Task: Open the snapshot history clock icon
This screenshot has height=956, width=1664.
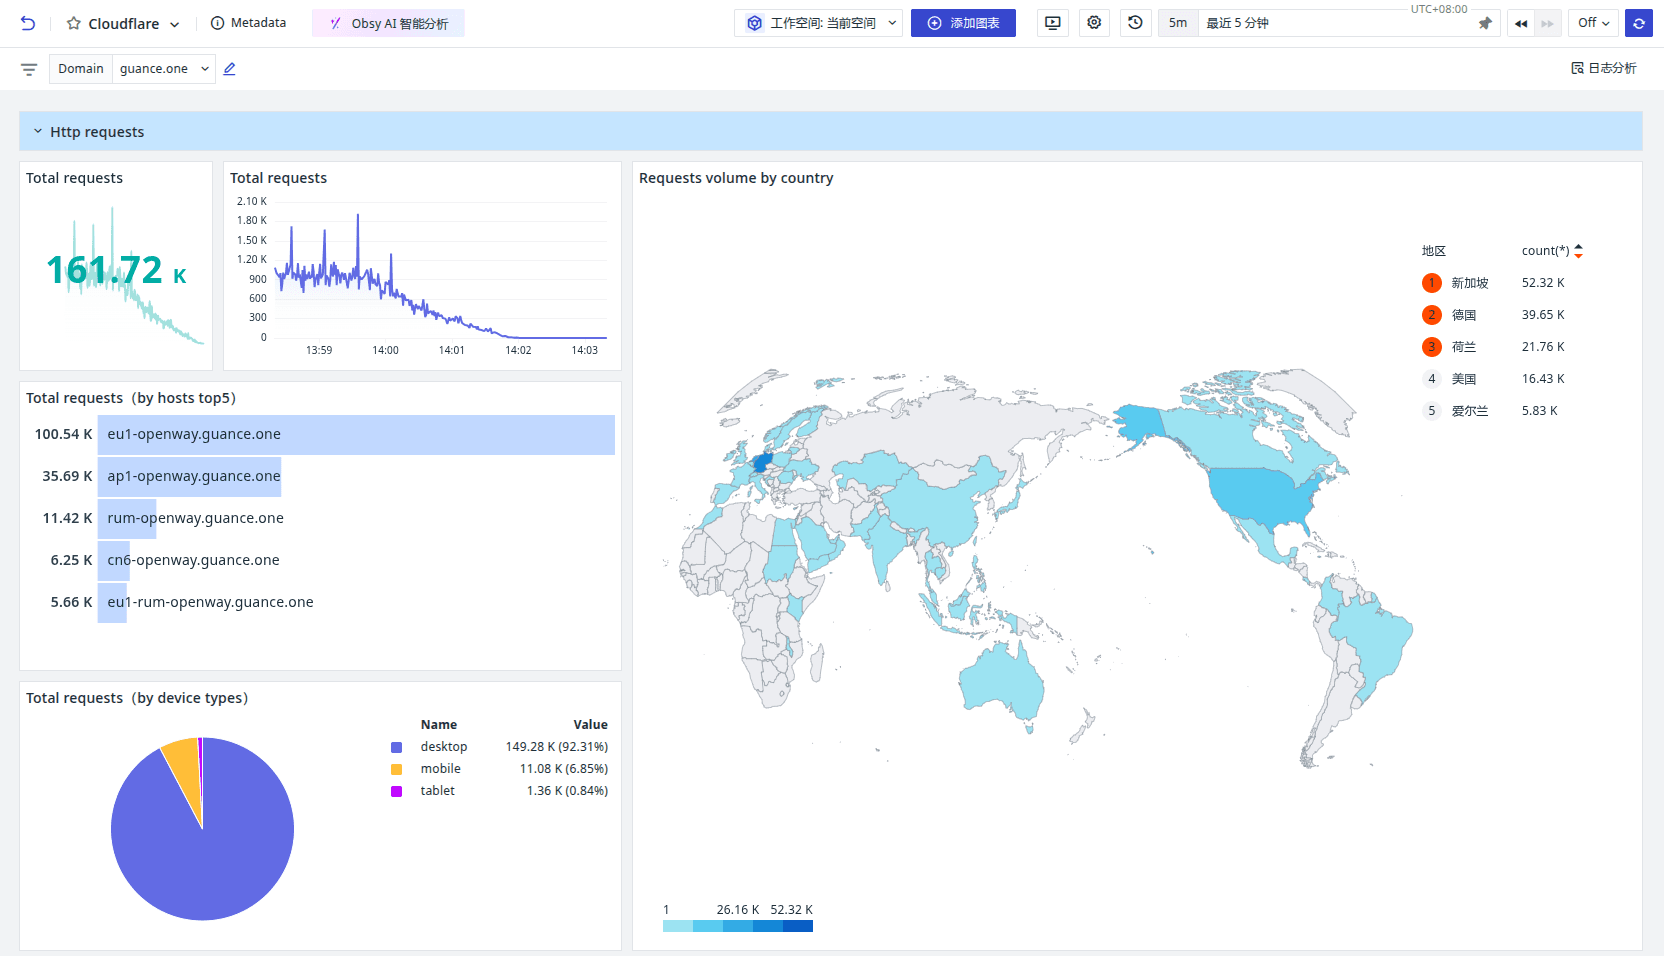Action: pyautogui.click(x=1135, y=22)
